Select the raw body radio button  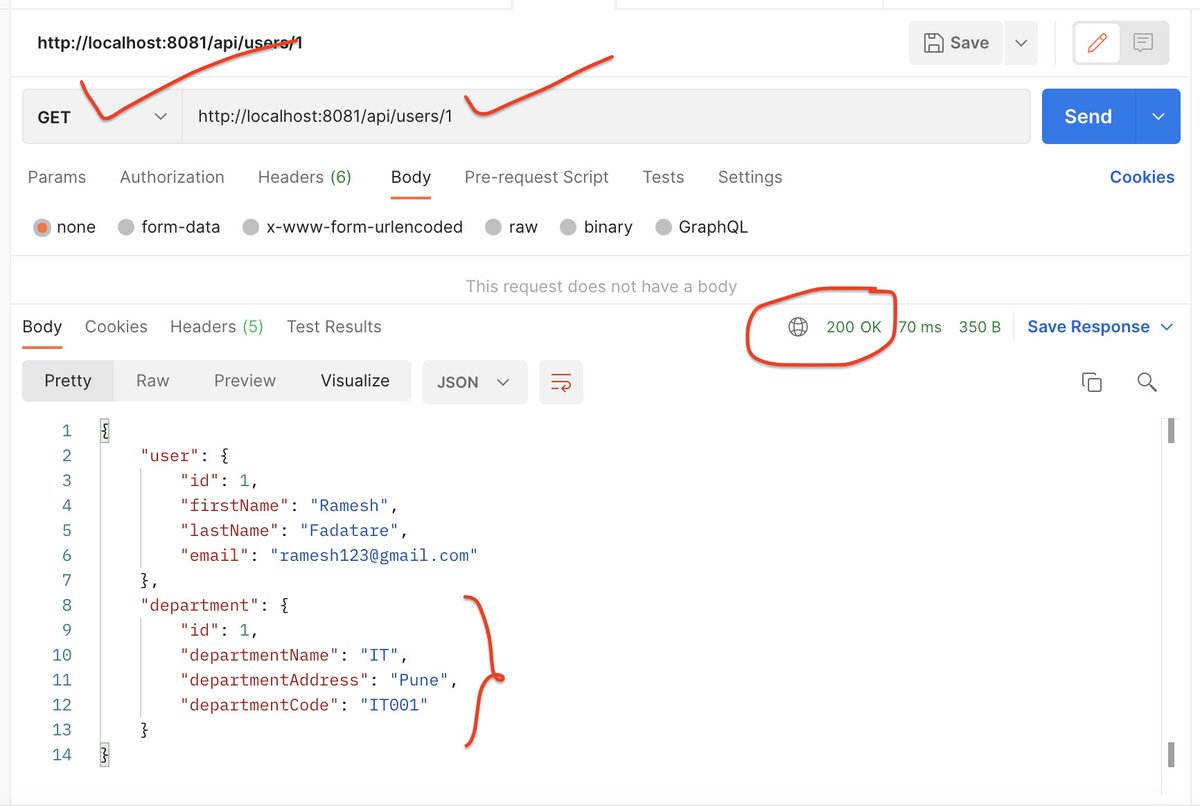493,227
